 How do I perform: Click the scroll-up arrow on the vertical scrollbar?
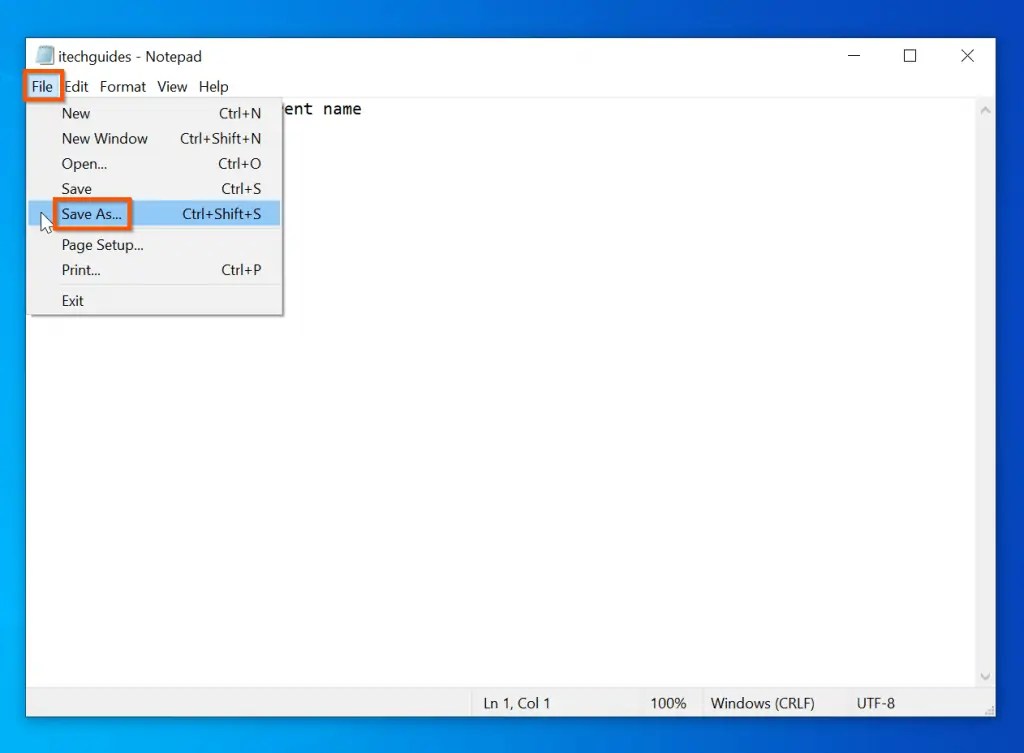(985, 109)
